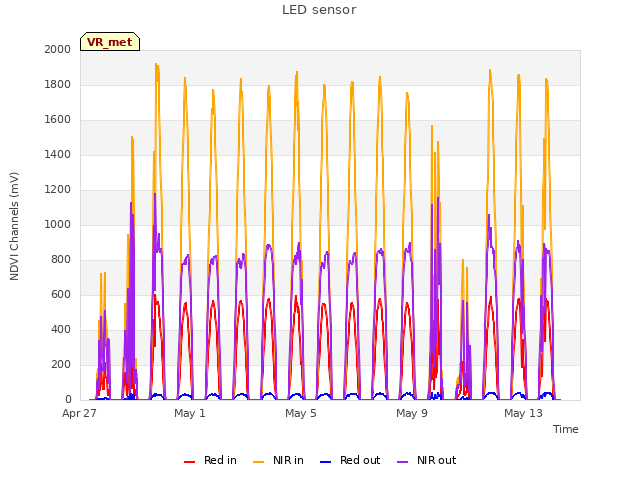The image size is (640, 480).
Task: Click the VR_met label badge
Action: [110, 42]
